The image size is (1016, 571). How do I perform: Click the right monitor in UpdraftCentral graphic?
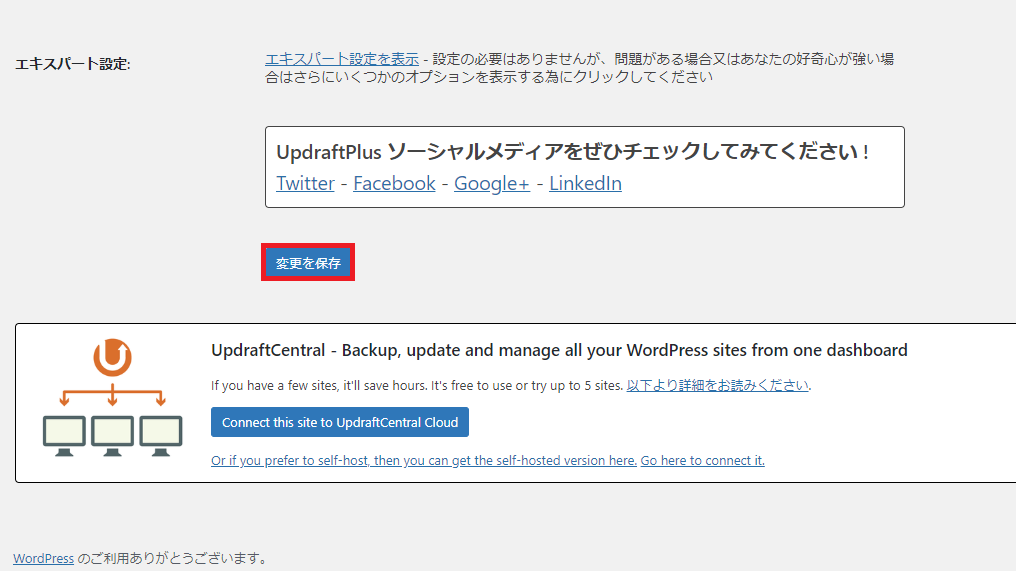[x=161, y=432]
